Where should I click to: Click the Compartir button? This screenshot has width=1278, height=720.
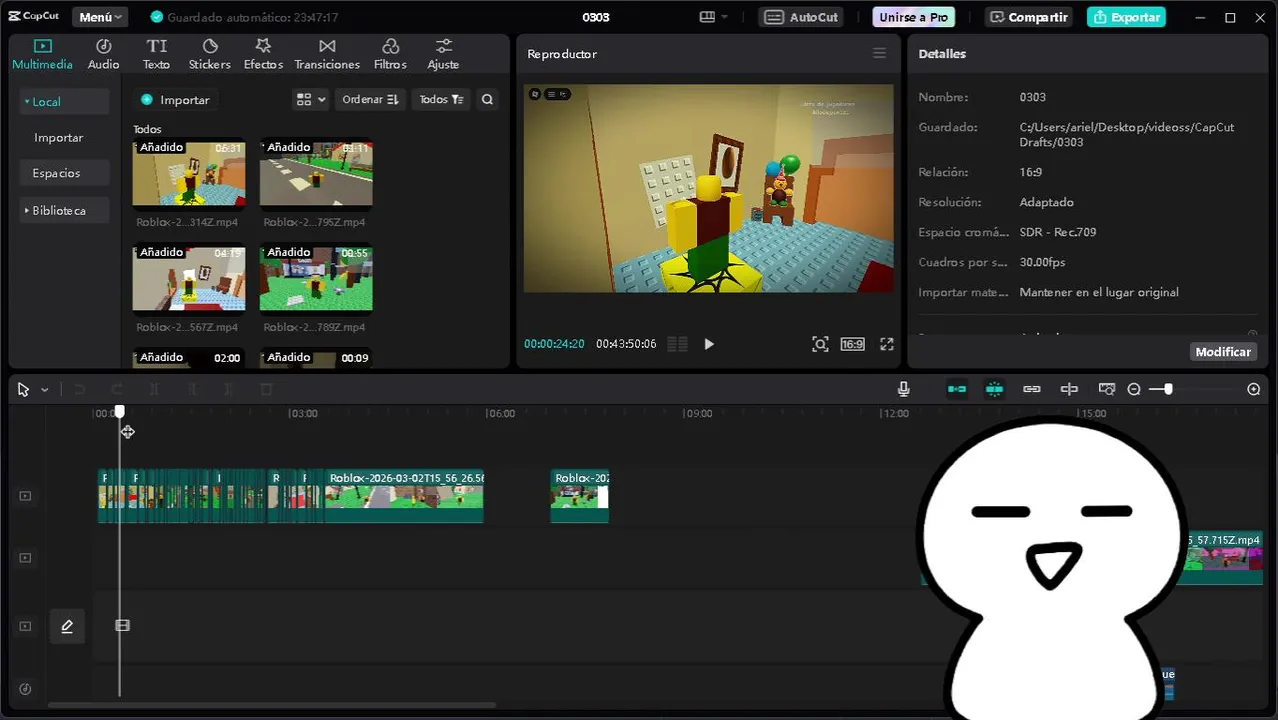pos(1028,17)
